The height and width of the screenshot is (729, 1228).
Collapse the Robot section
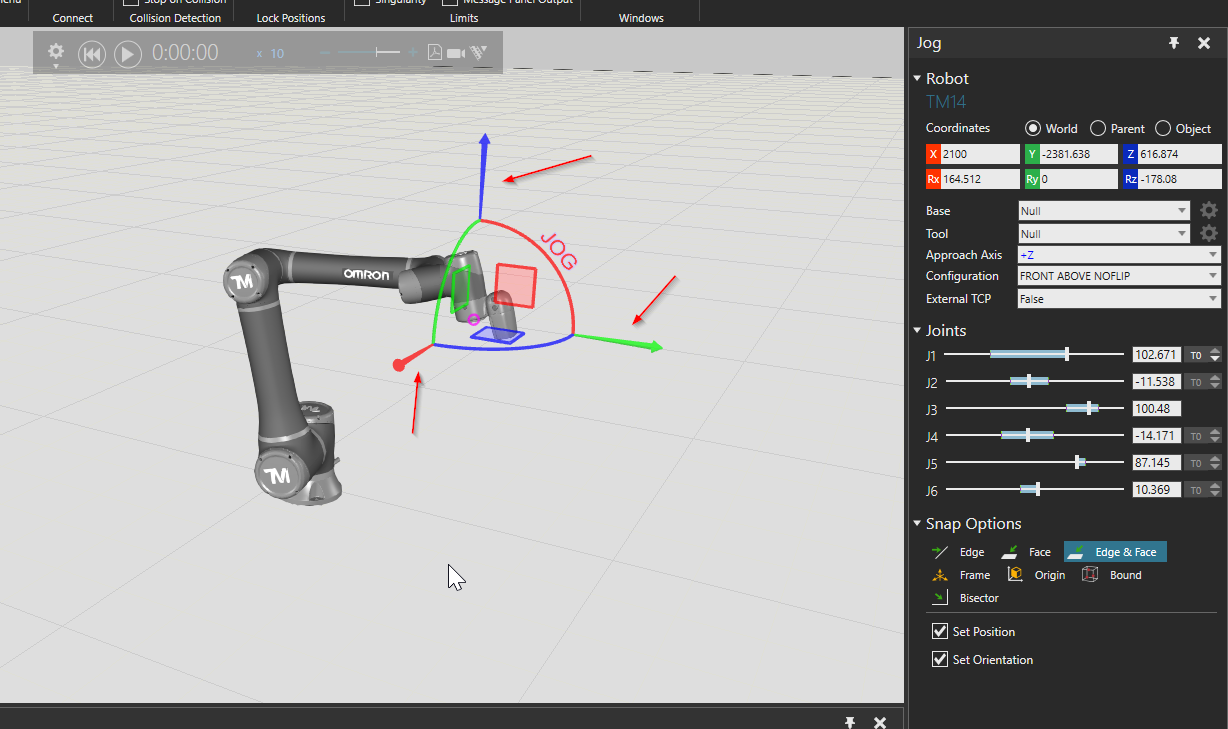click(917, 78)
